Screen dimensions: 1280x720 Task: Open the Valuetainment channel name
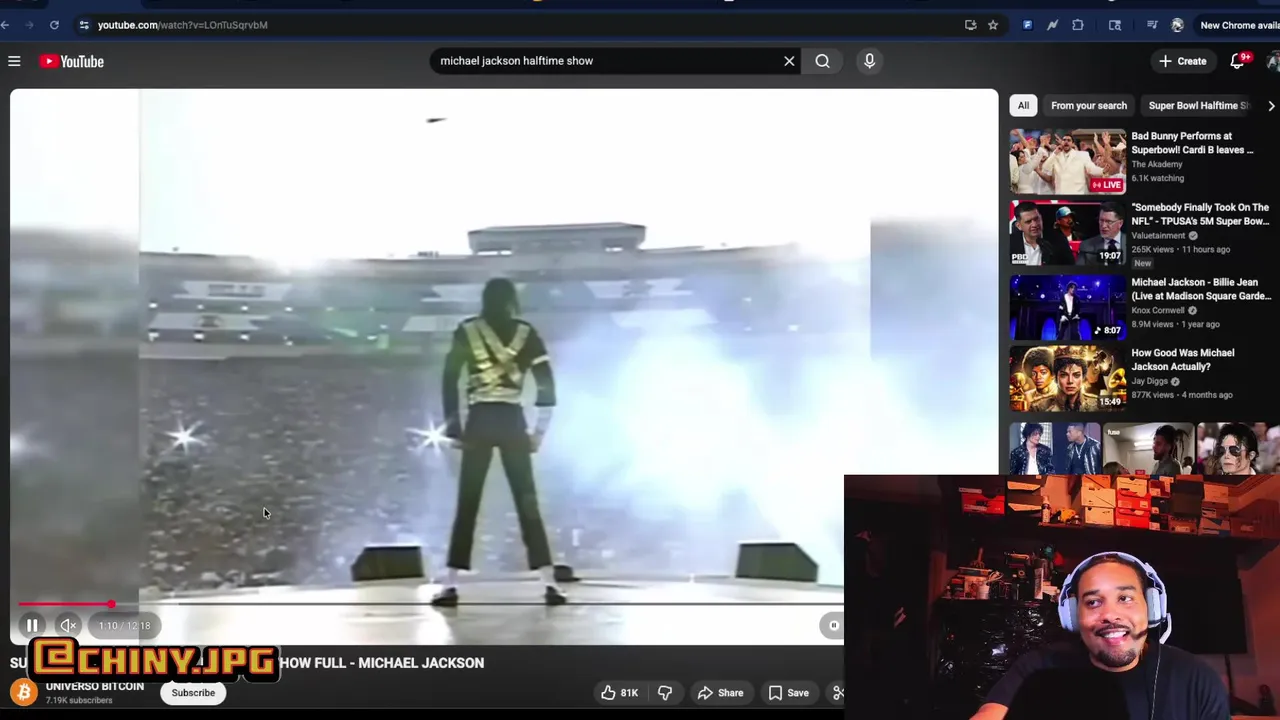1158,236
